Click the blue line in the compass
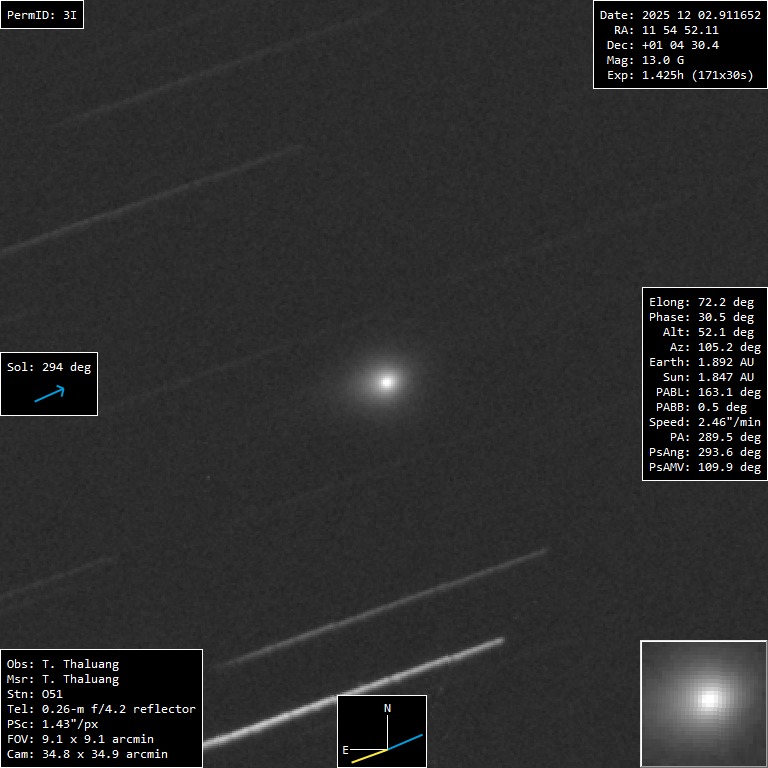768x768 pixels. click(x=406, y=742)
